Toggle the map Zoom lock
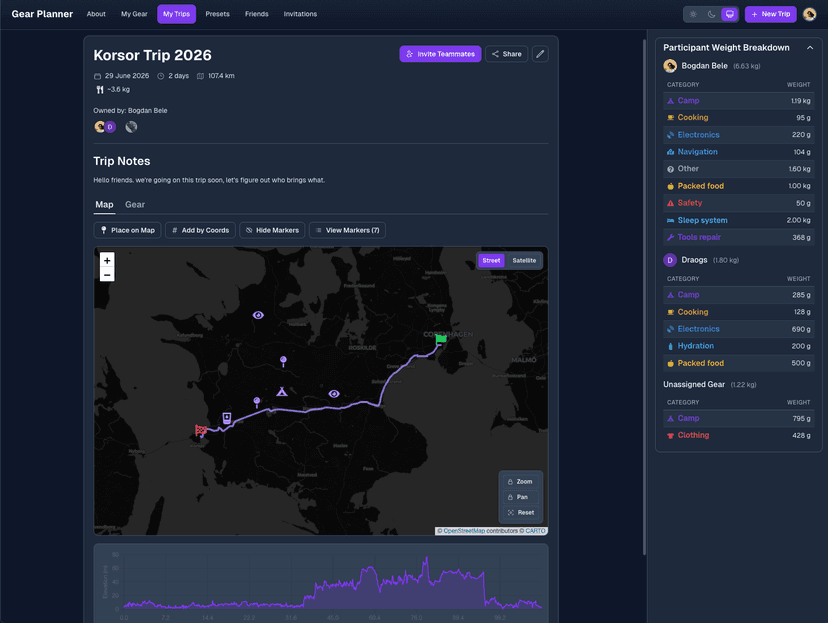The height and width of the screenshot is (623, 828). point(520,481)
